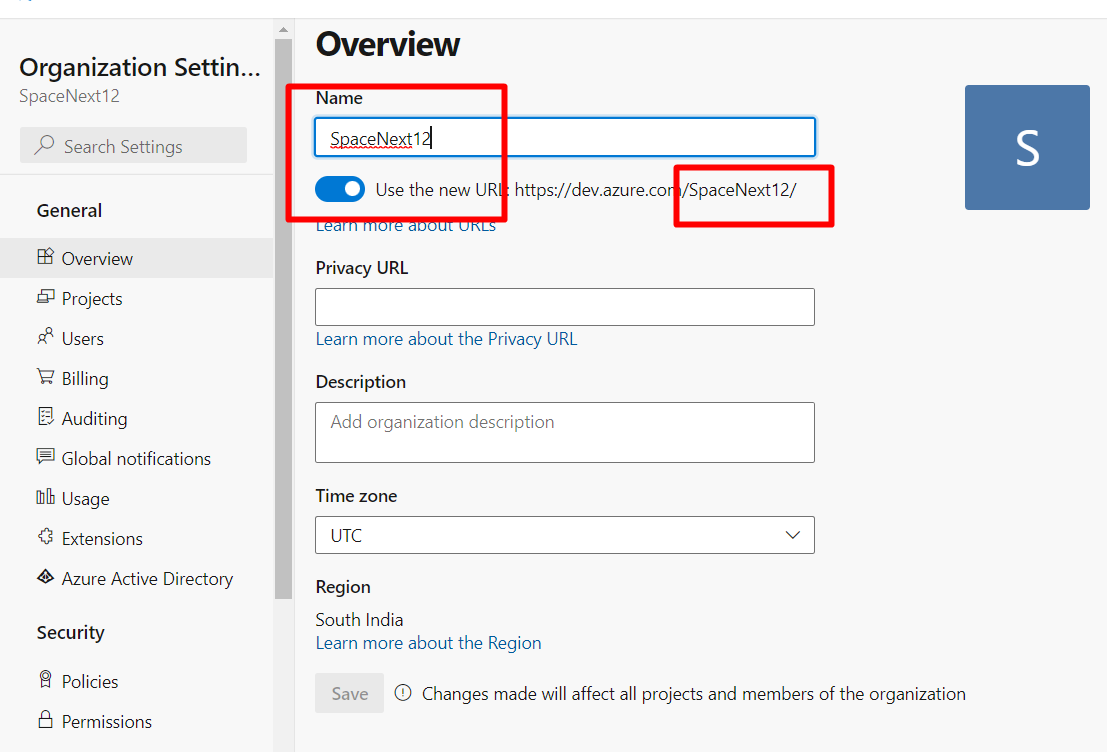This screenshot has width=1107, height=752.
Task: Follow Learn more about the Region link
Action: click(x=429, y=643)
